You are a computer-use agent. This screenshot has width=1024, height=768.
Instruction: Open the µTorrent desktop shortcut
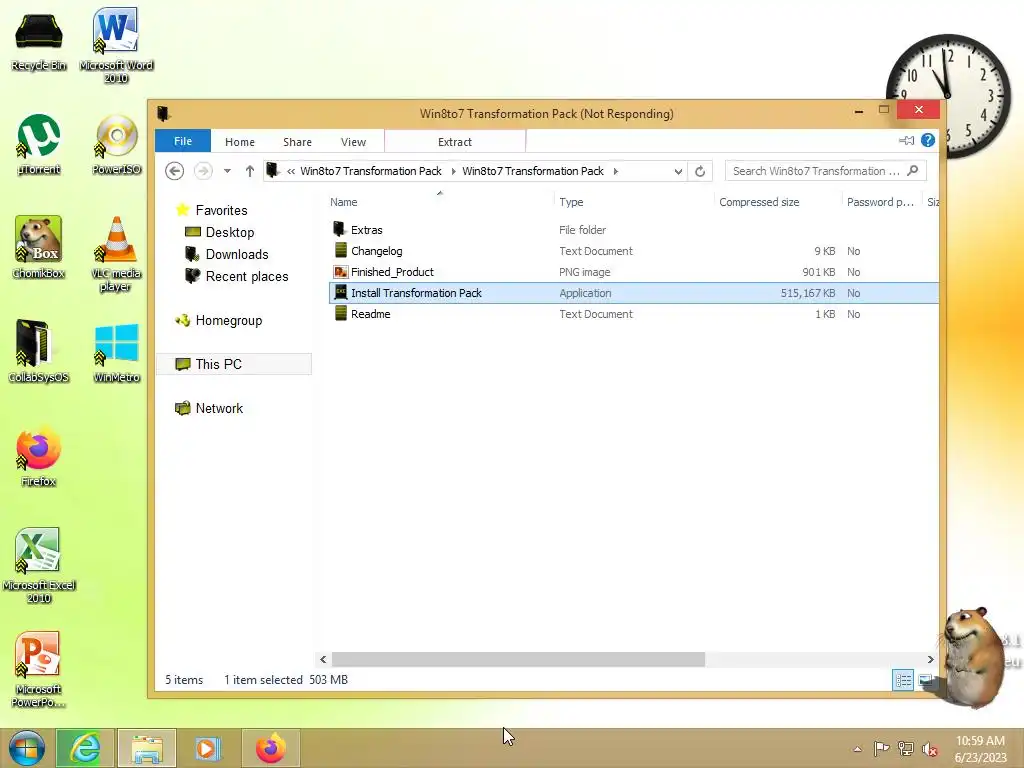click(x=39, y=145)
